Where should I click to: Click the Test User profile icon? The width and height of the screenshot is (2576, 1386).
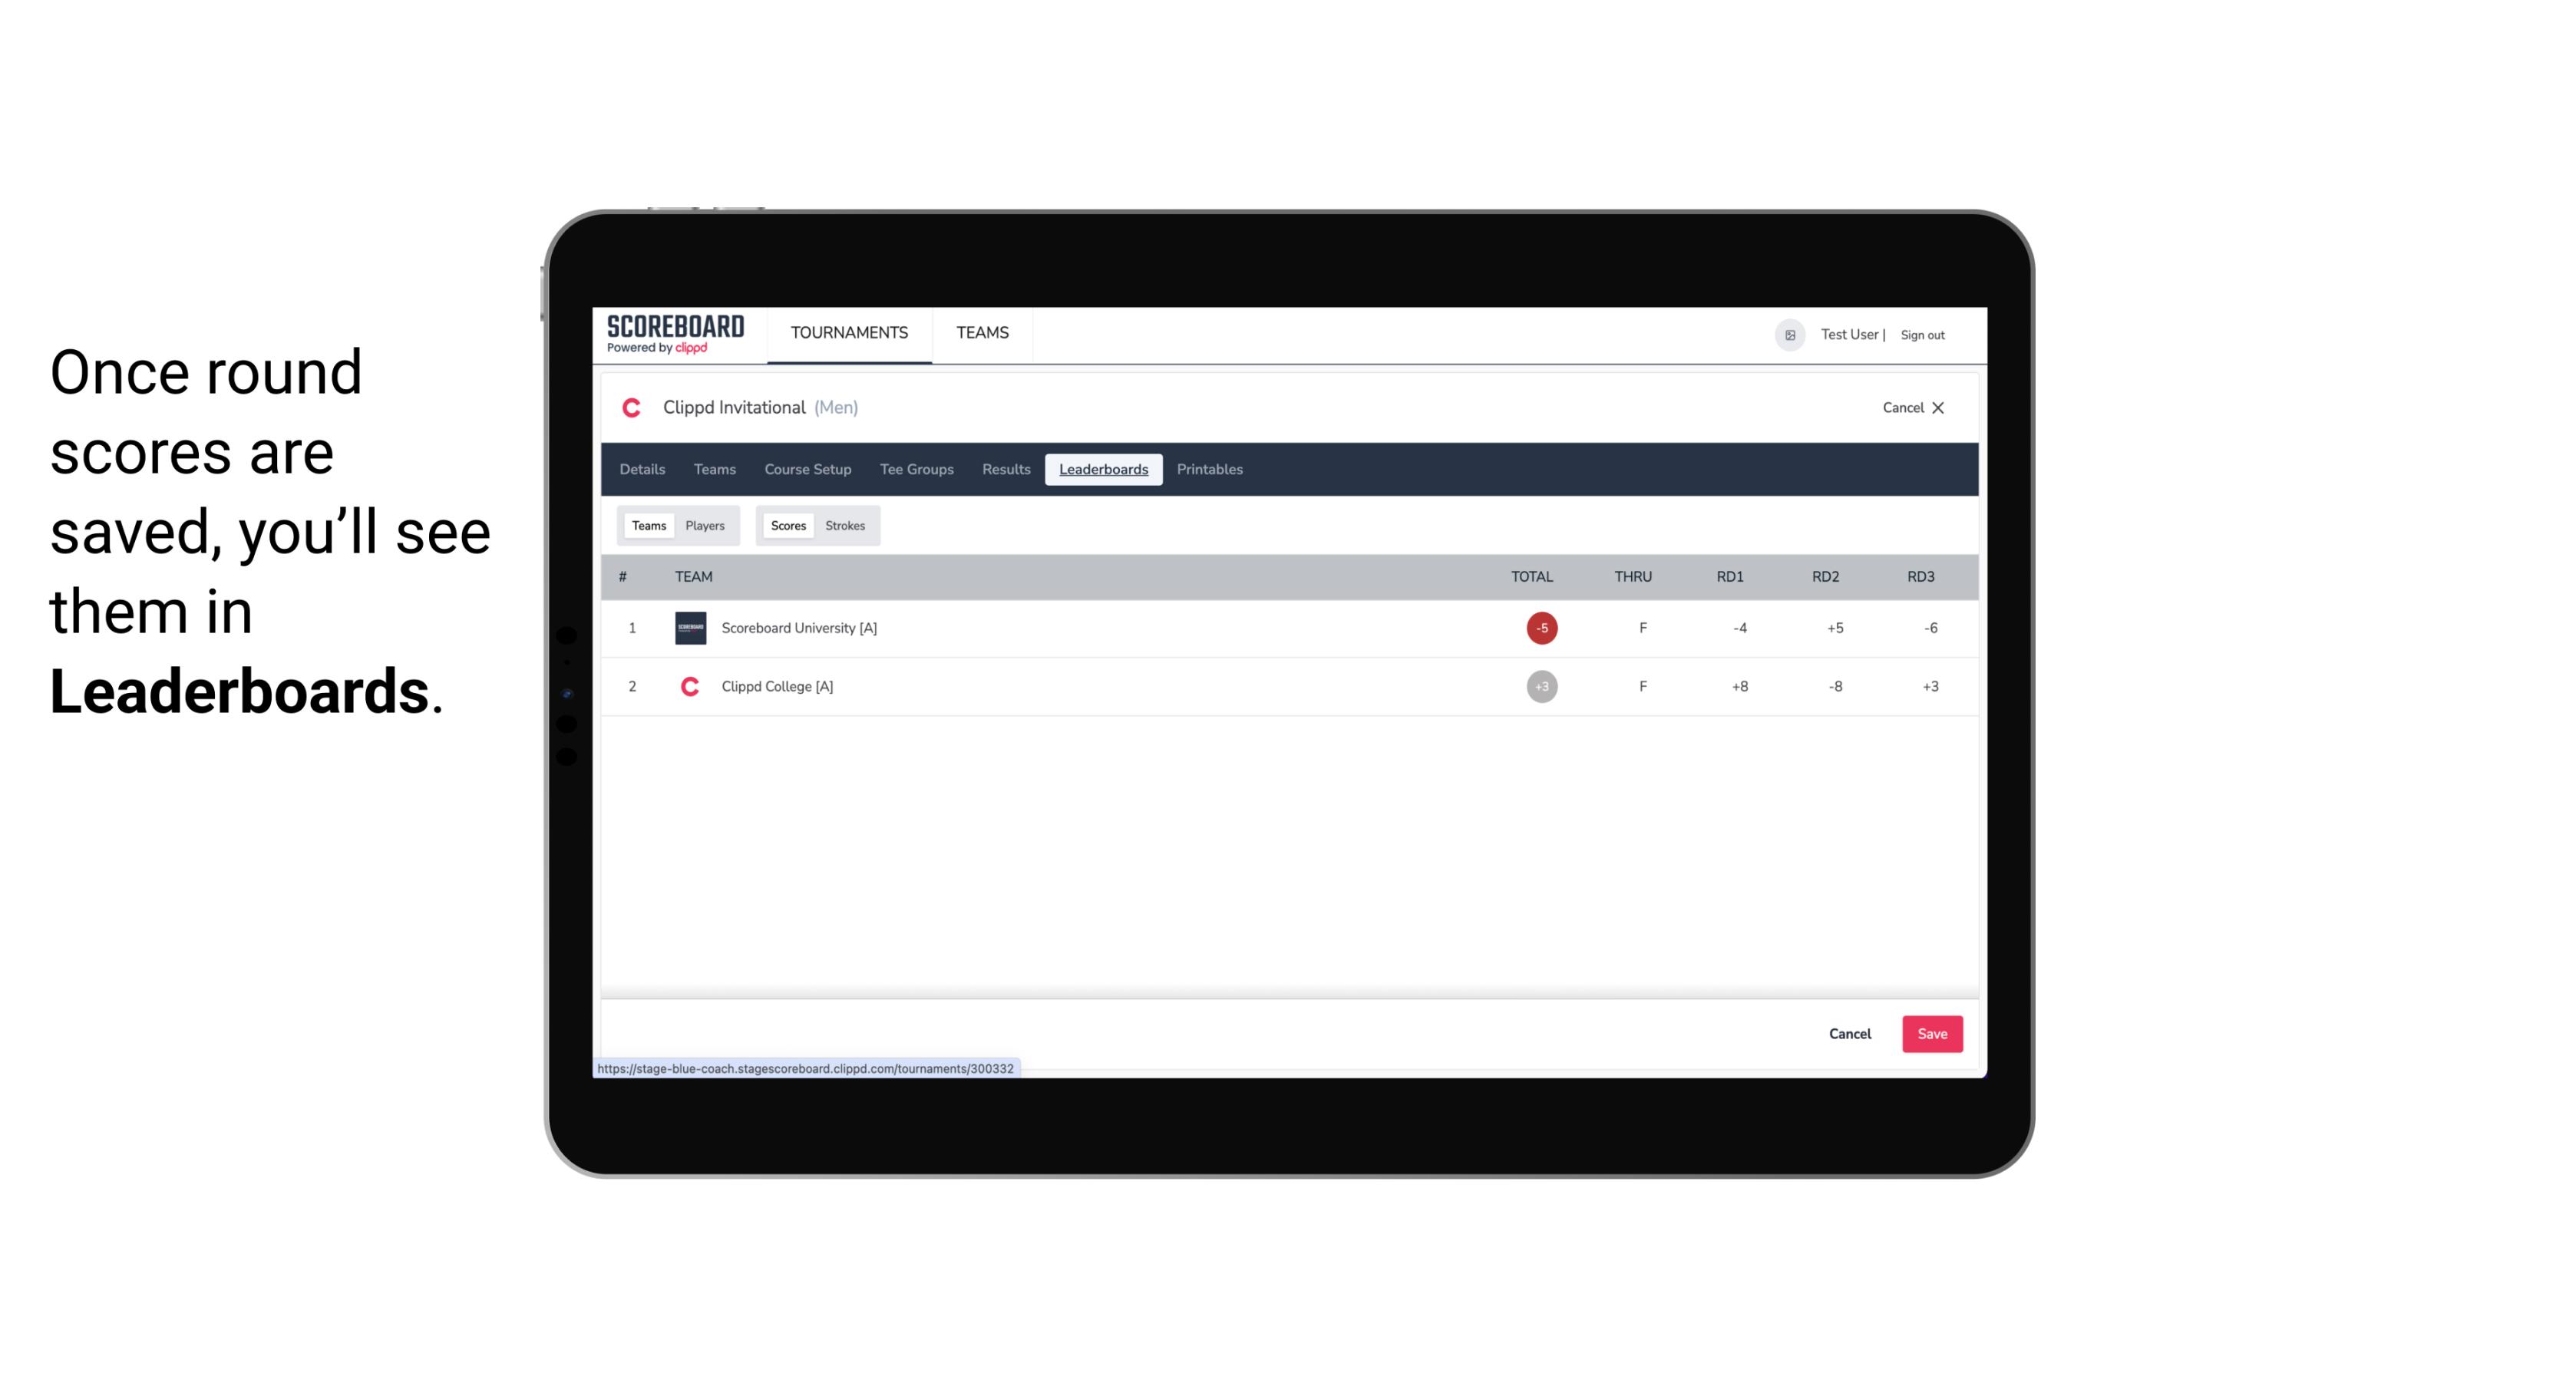coord(1789,333)
